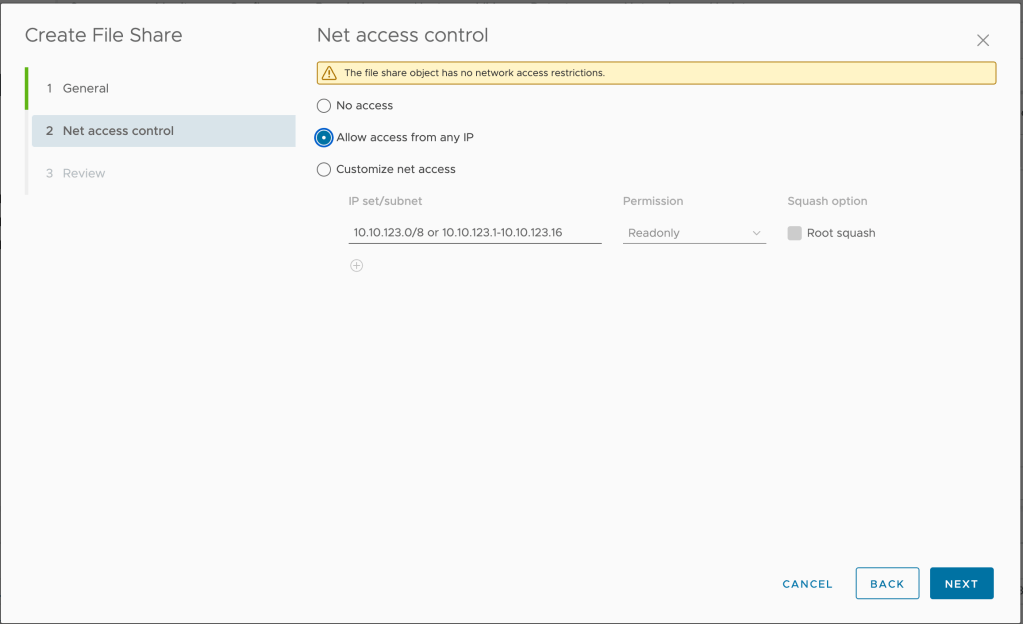
Task: Click the Squash option column header
Action: click(827, 201)
